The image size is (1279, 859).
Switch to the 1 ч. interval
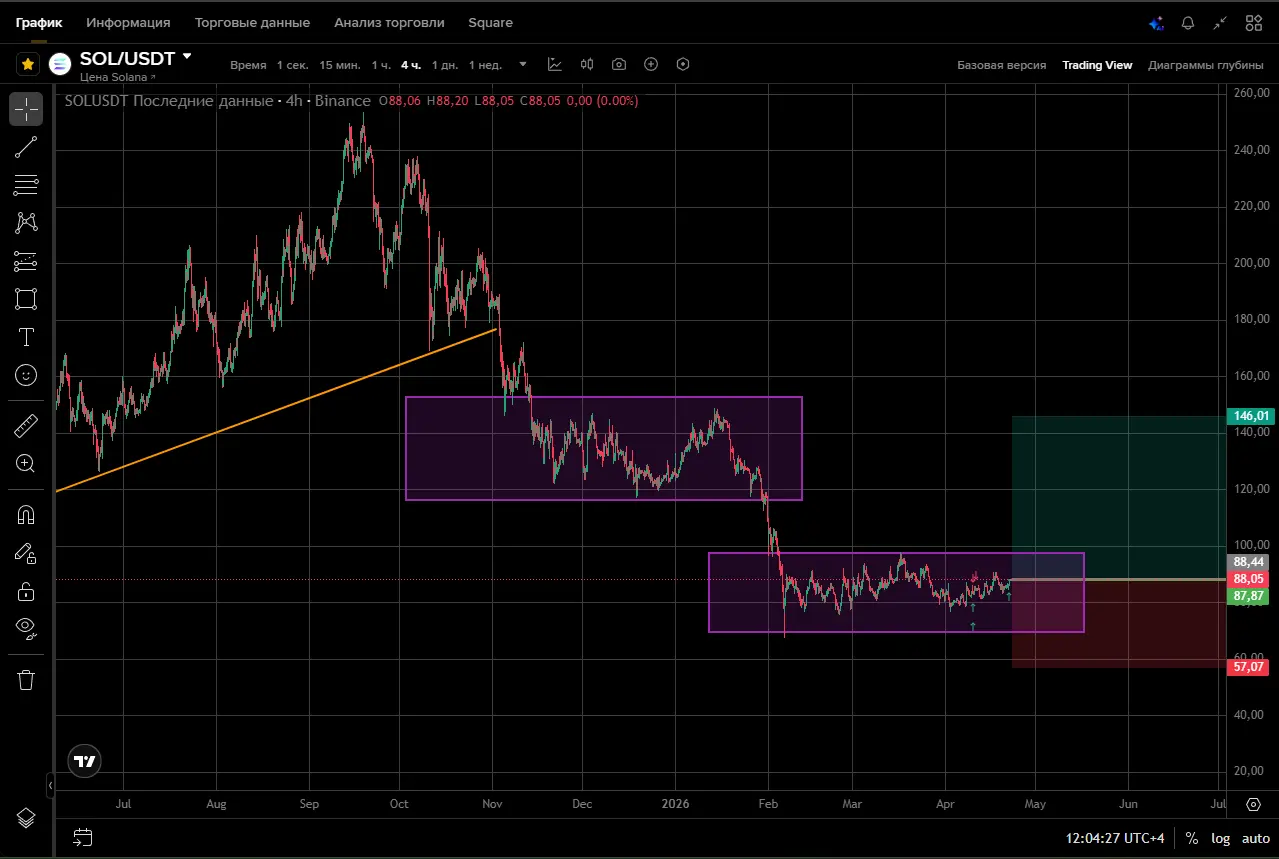[x=381, y=65]
